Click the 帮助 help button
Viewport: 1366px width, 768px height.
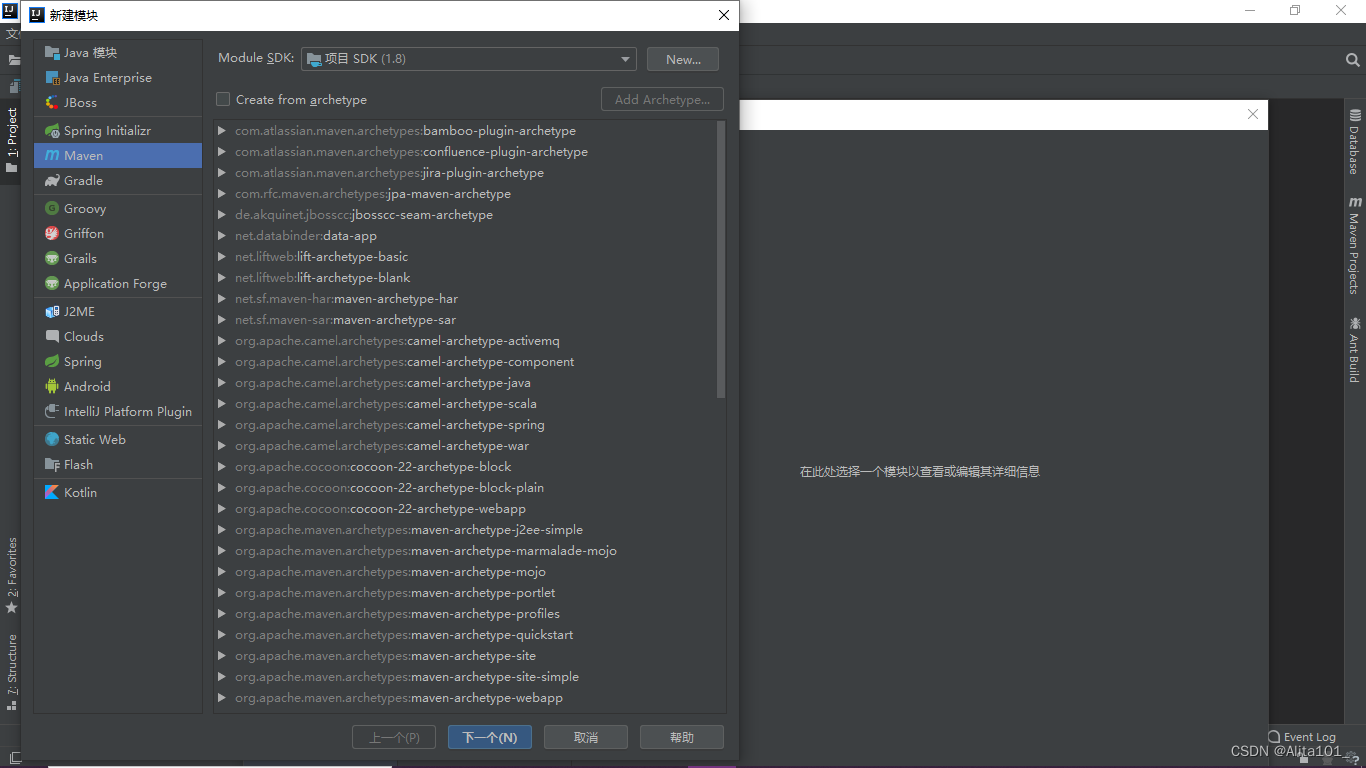click(682, 737)
